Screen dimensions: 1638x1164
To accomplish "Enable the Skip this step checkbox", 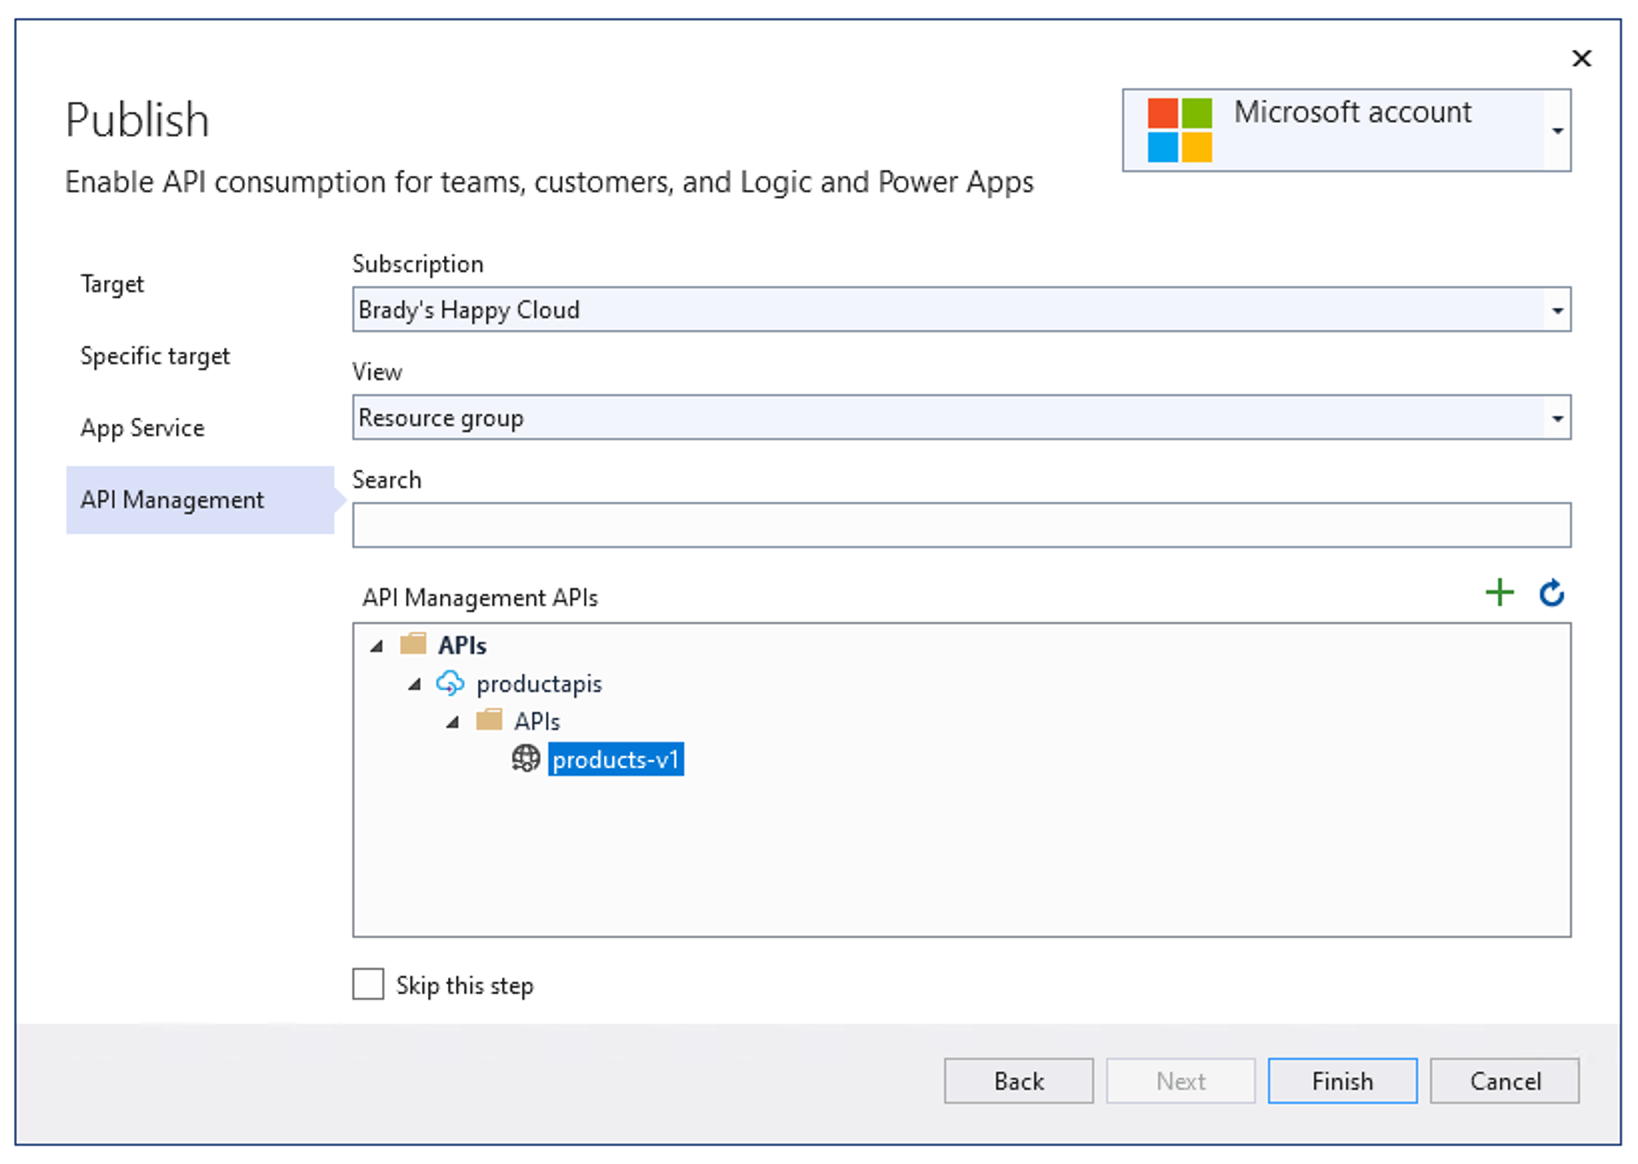I will point(367,984).
